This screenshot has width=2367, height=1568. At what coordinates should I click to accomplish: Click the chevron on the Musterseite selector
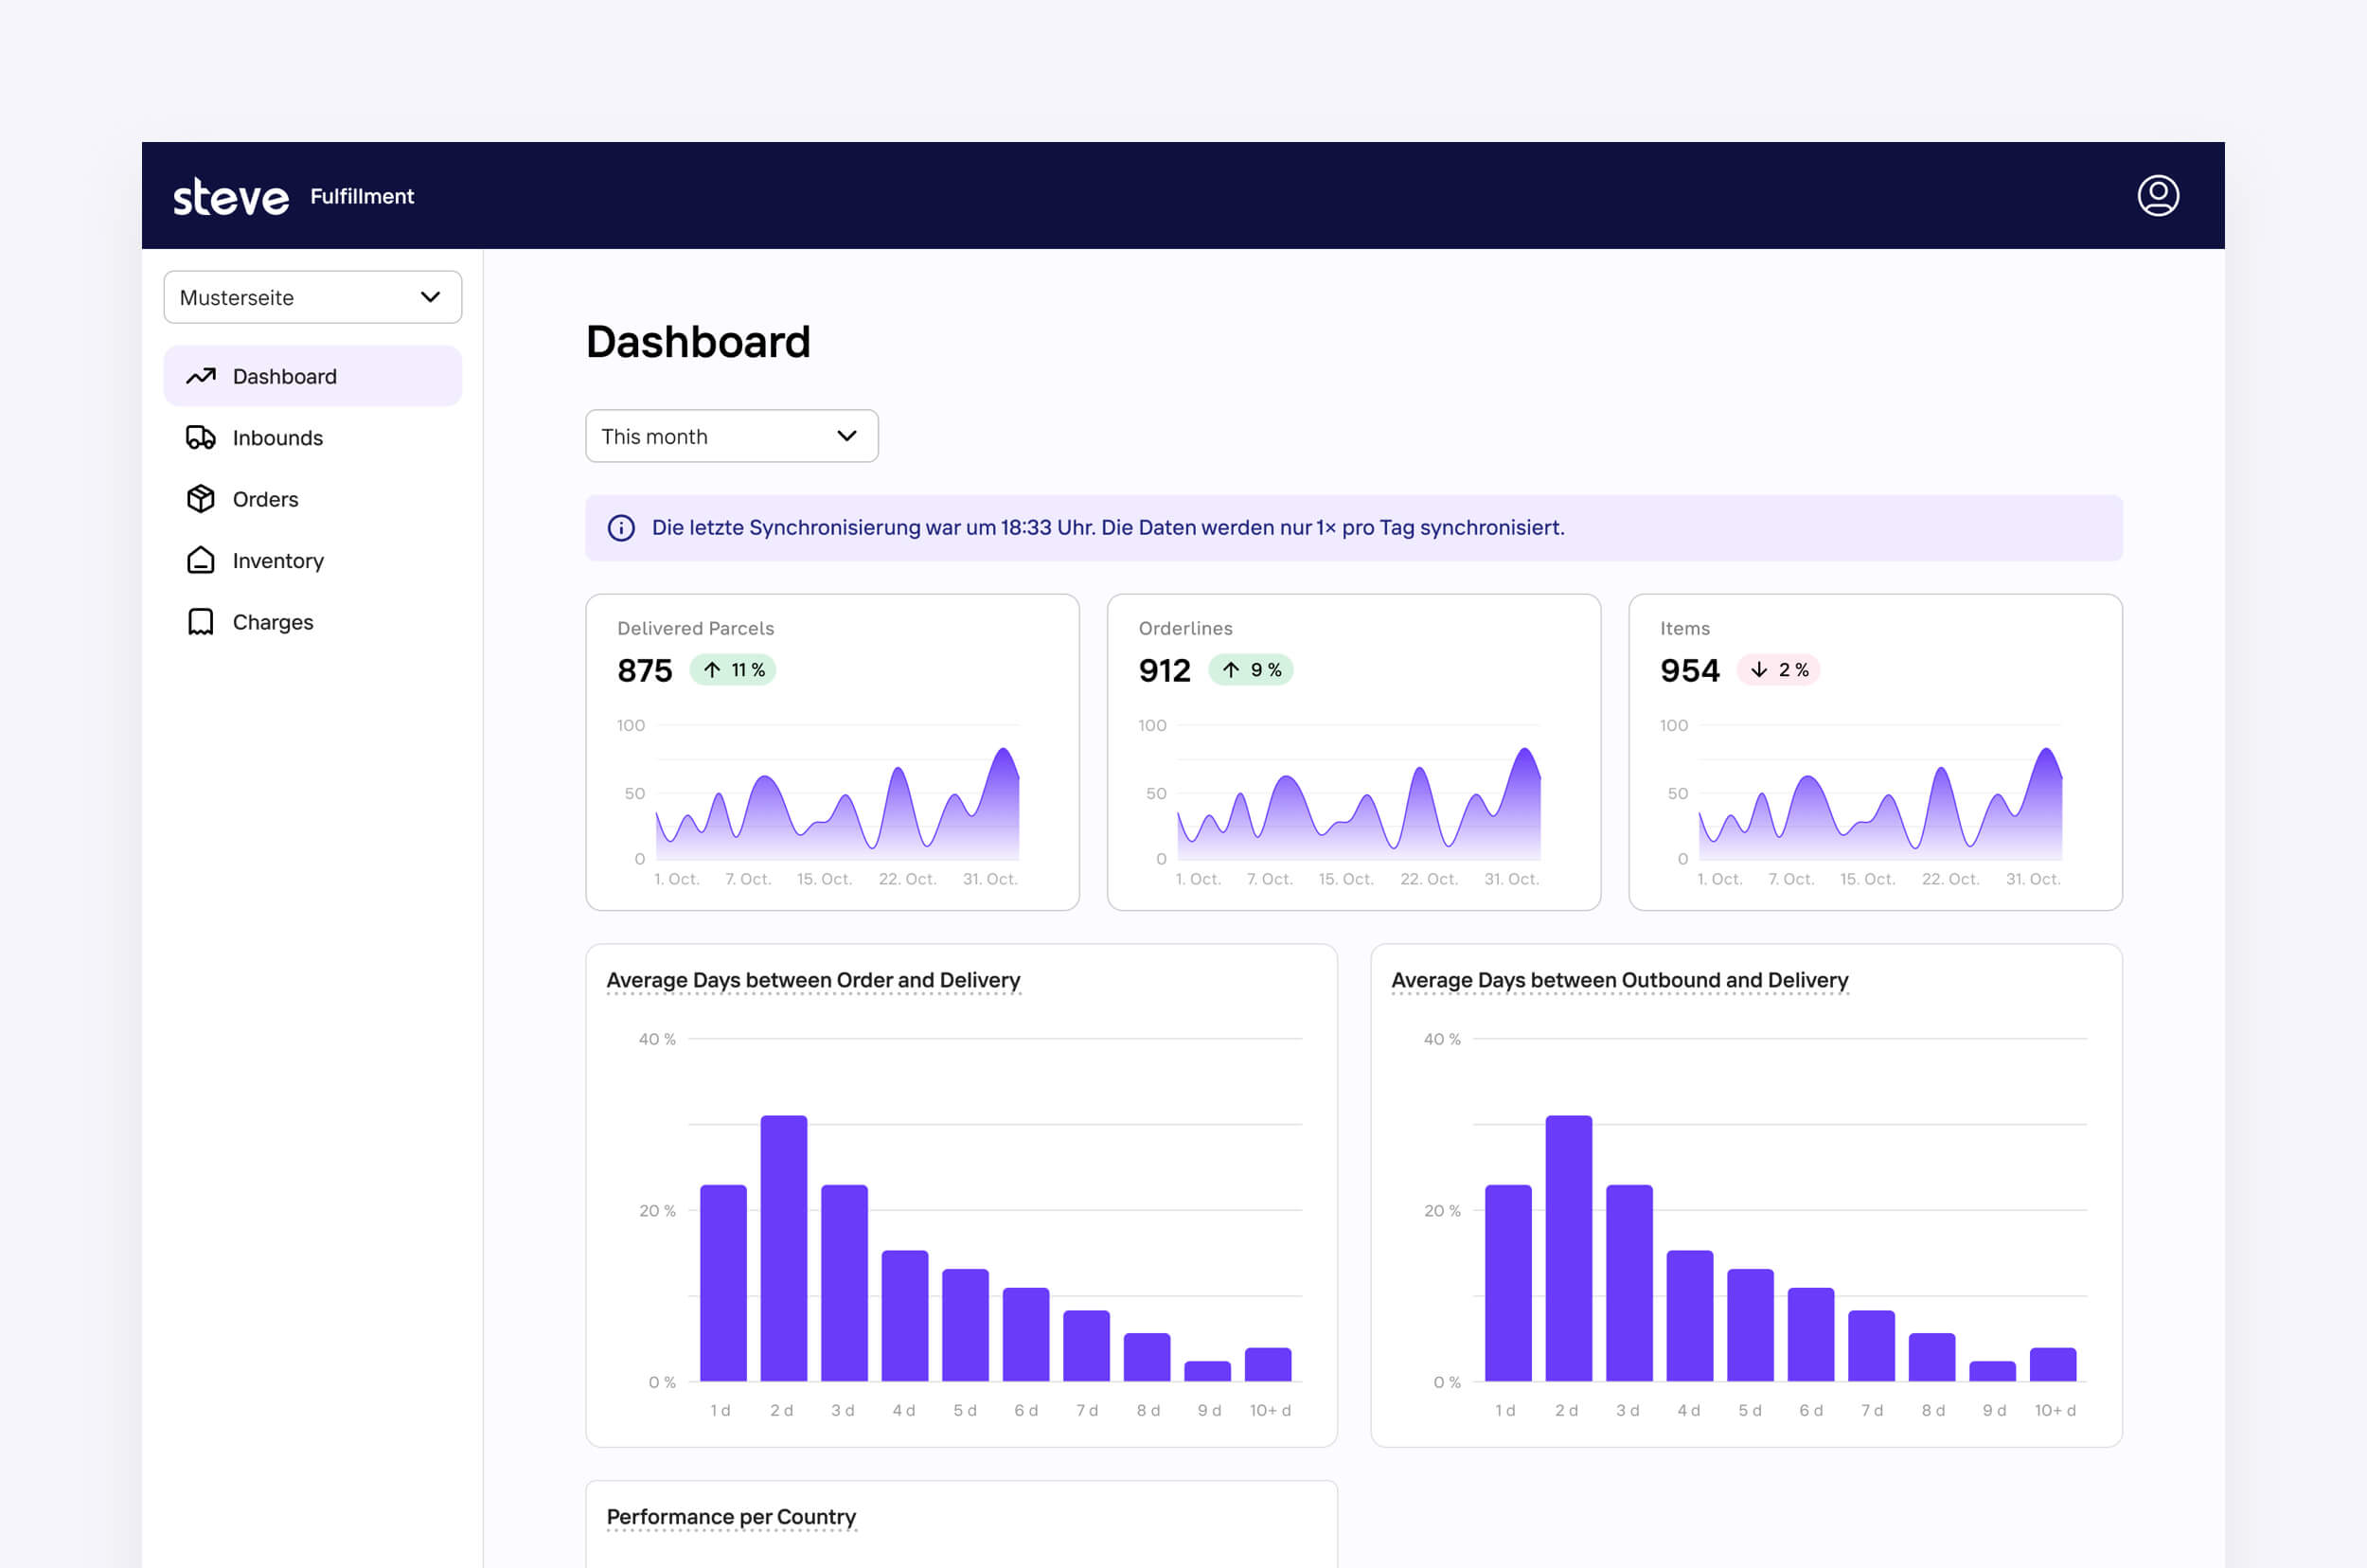tap(430, 297)
